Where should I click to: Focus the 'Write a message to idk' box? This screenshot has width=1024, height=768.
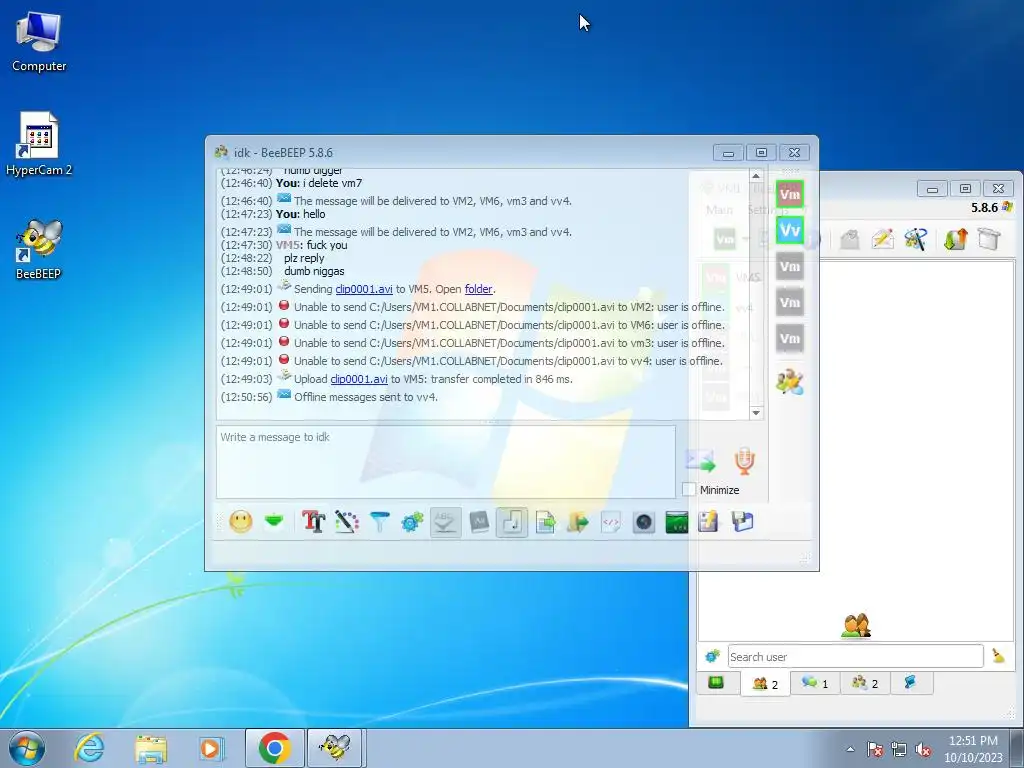point(445,462)
